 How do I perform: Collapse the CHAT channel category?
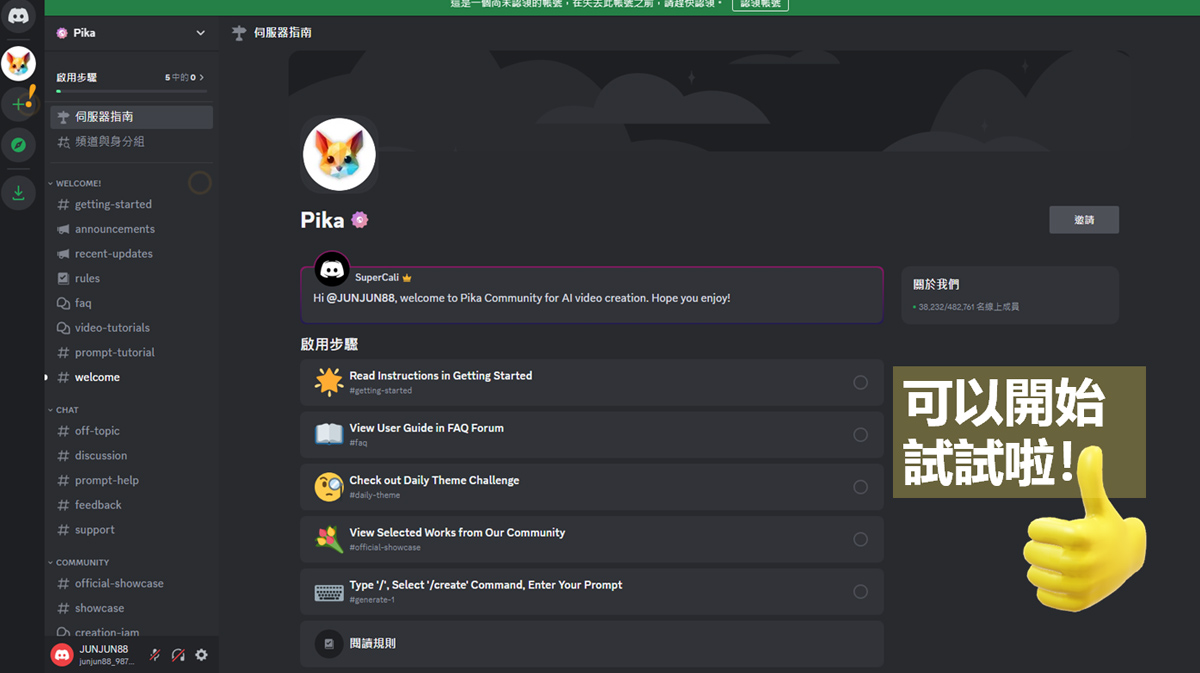[64, 410]
